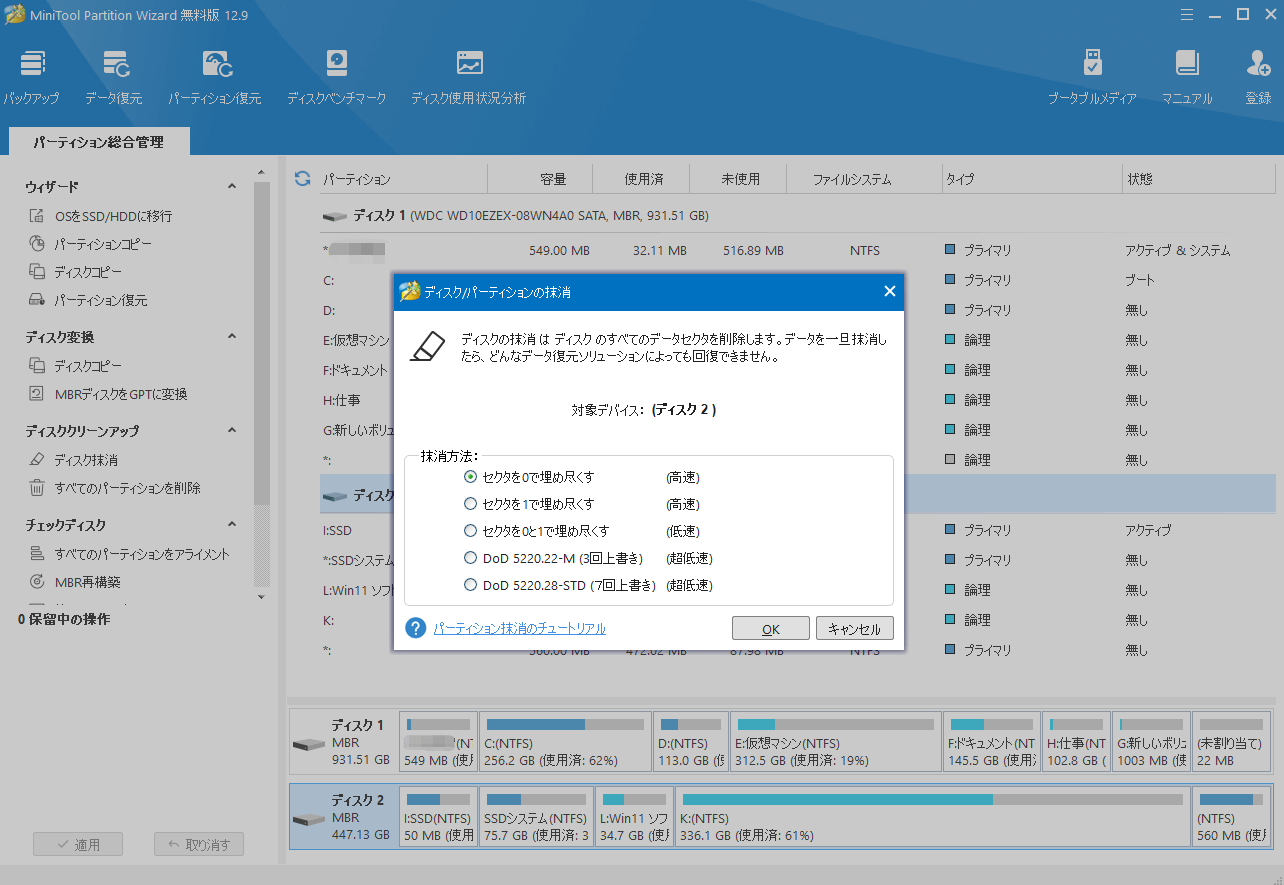Select MBRディスクをGPTに変換
The image size is (1284, 885).
[x=108, y=394]
